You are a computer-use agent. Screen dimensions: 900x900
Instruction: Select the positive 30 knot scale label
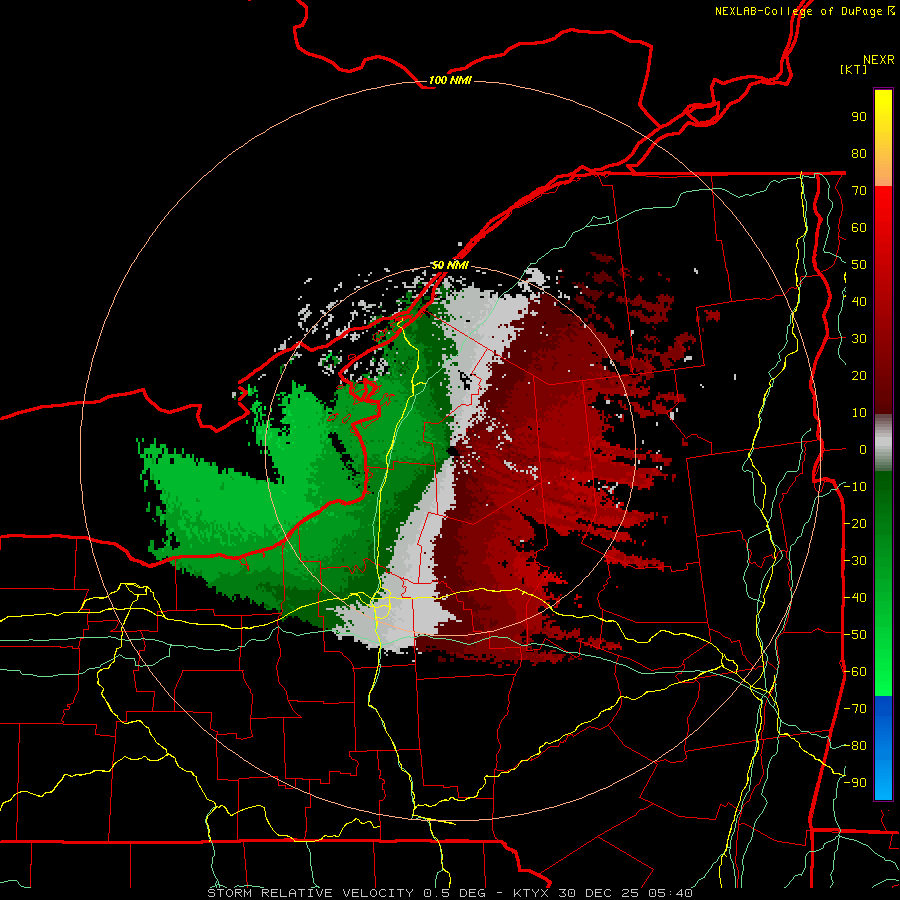(x=859, y=339)
